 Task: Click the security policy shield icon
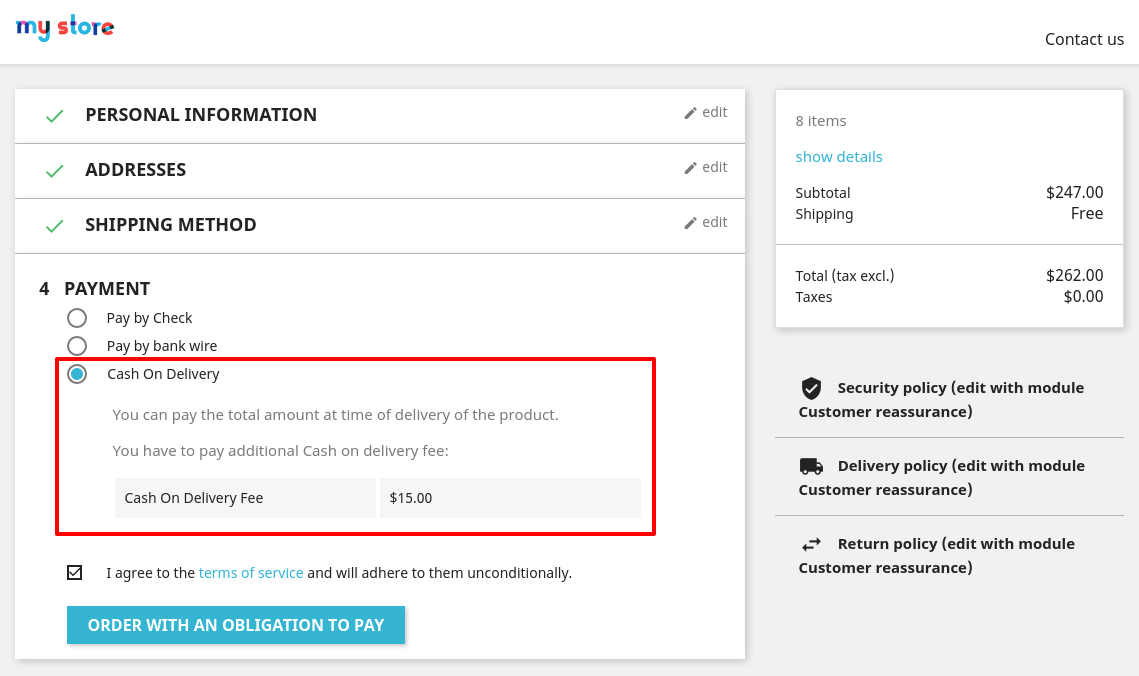(x=810, y=387)
